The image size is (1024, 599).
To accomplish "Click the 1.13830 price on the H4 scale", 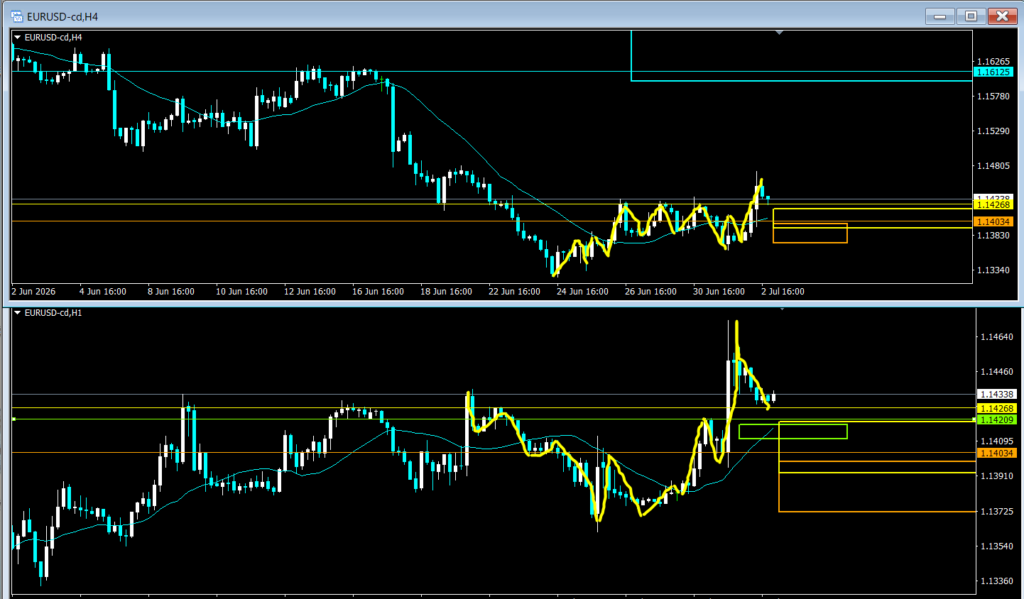I will click(x=993, y=235).
